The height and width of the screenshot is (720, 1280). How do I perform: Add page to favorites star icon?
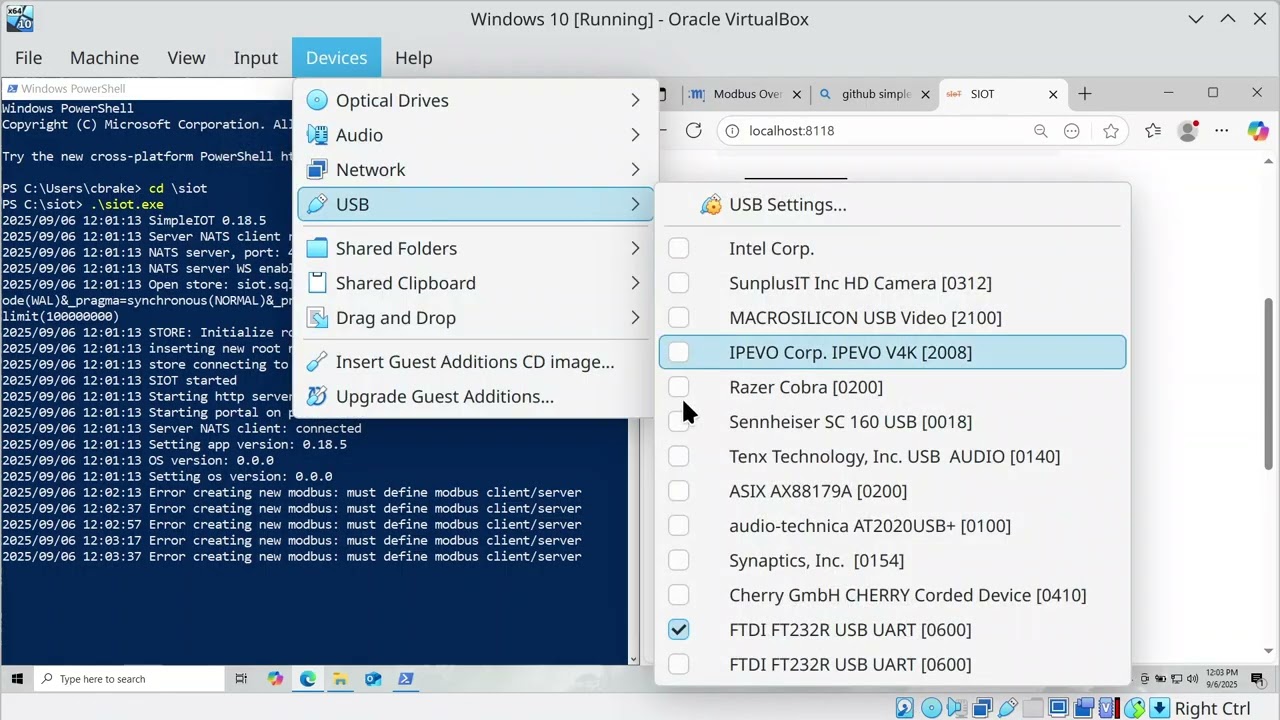[1111, 131]
